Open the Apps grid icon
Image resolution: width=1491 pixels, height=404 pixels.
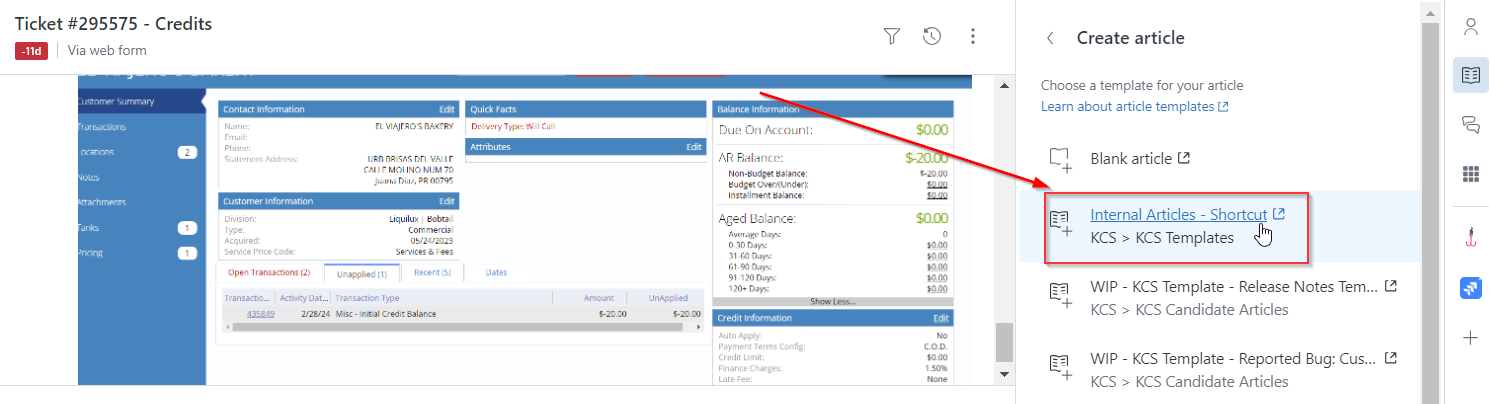pyautogui.click(x=1470, y=174)
